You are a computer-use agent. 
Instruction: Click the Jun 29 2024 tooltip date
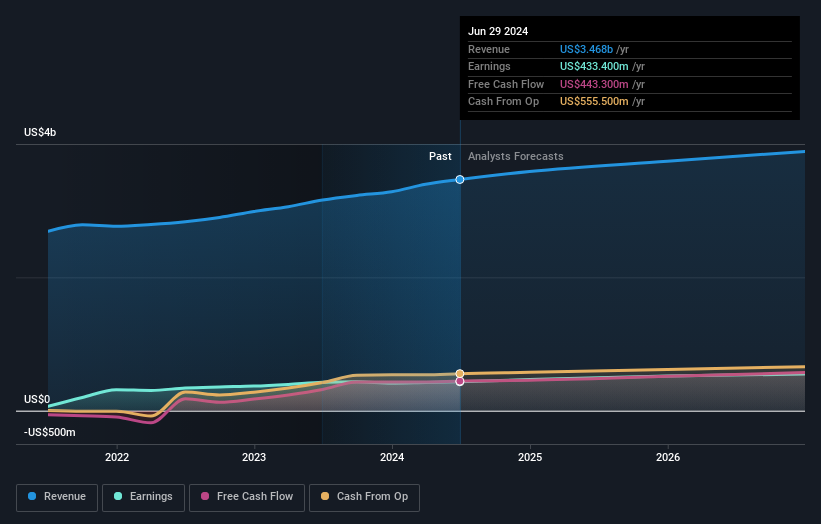[498, 31]
